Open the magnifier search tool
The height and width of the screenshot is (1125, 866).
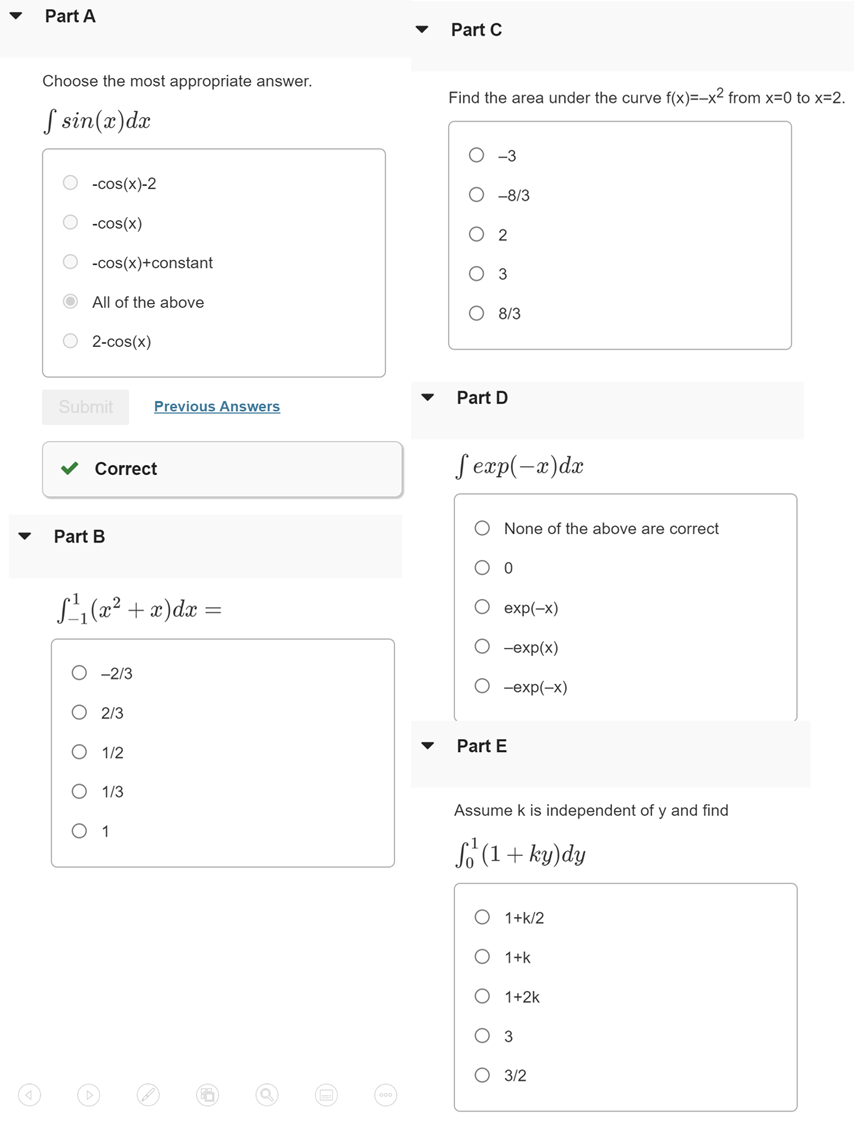click(266, 1095)
